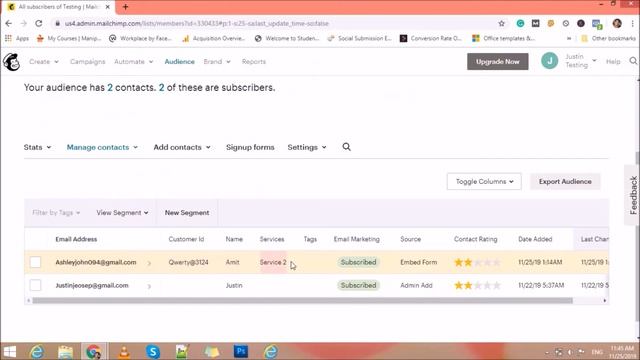This screenshot has width=640, height=360.
Task: Open the View Segment dropdown
Action: click(122, 213)
